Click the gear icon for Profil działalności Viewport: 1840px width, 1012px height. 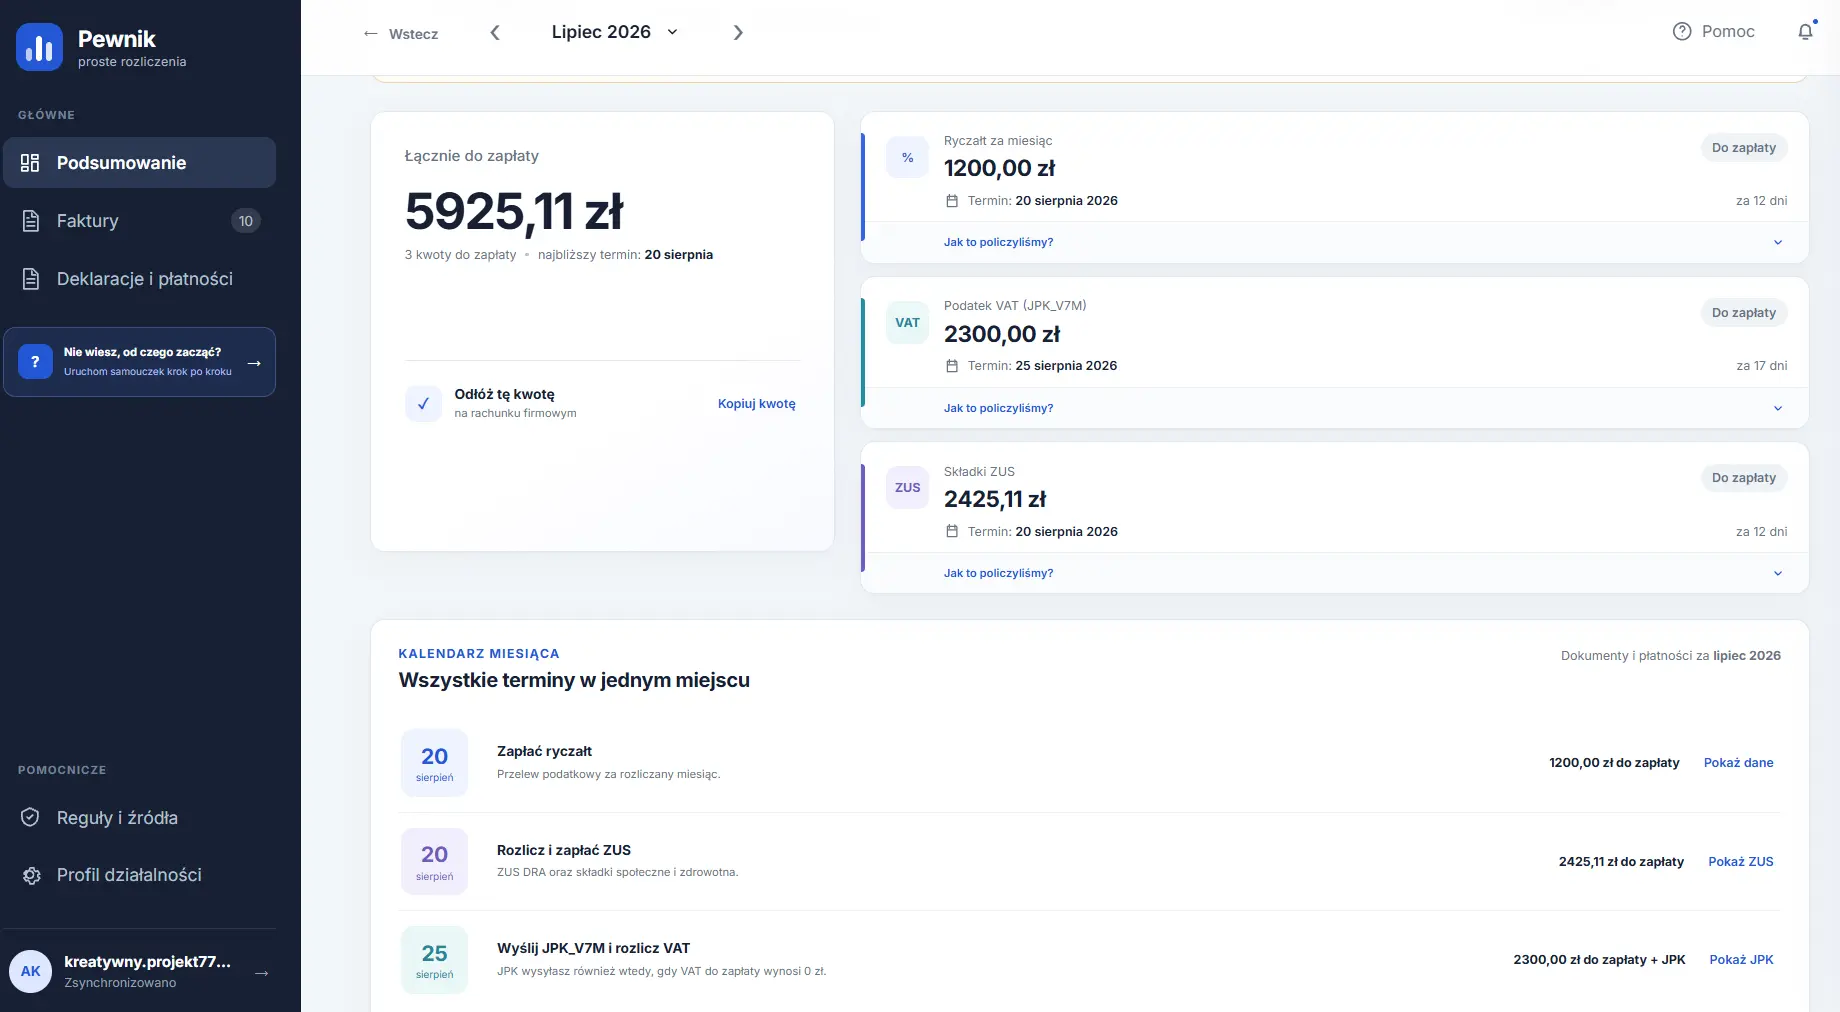(x=31, y=875)
